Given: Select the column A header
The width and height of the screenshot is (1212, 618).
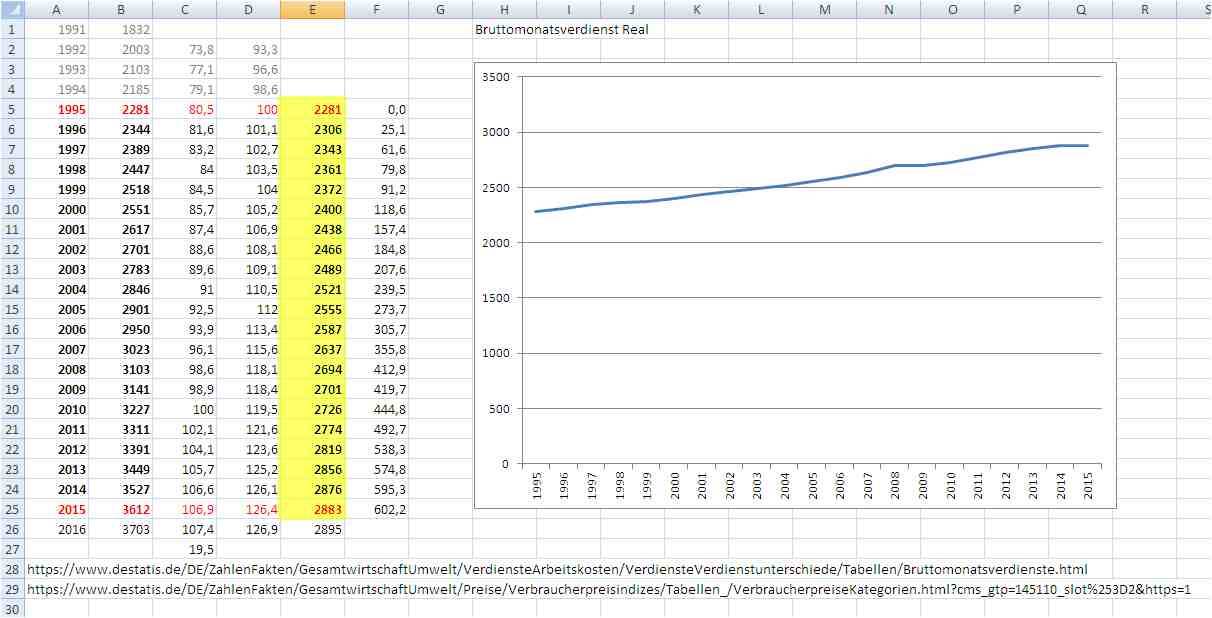Looking at the screenshot, I should 56,9.
